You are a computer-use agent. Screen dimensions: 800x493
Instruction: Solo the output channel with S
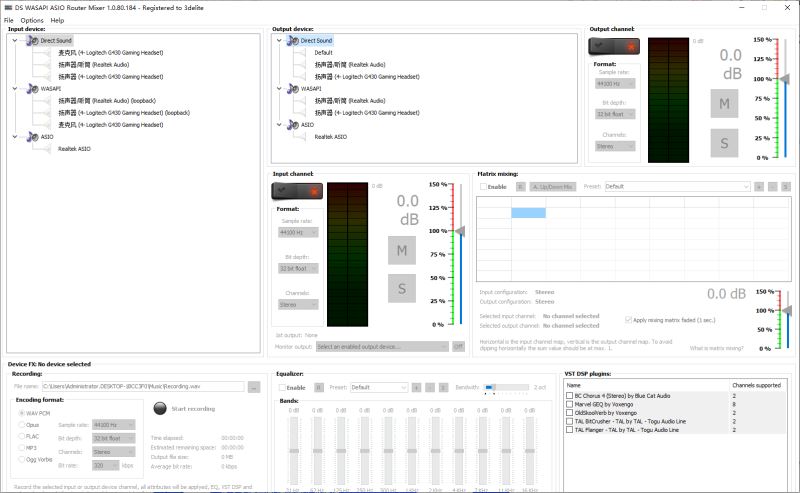click(x=724, y=143)
